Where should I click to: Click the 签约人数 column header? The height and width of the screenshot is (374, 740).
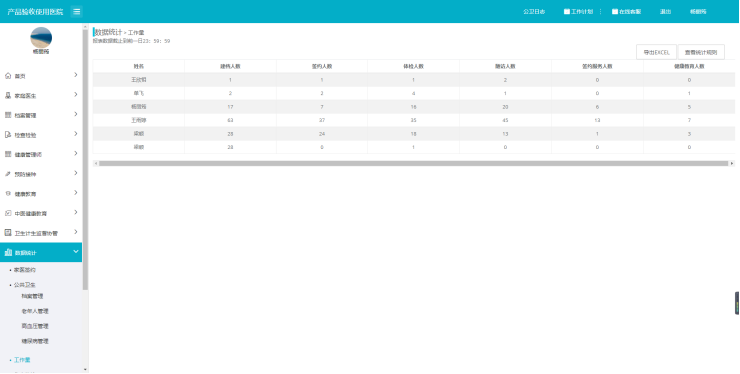click(x=322, y=66)
